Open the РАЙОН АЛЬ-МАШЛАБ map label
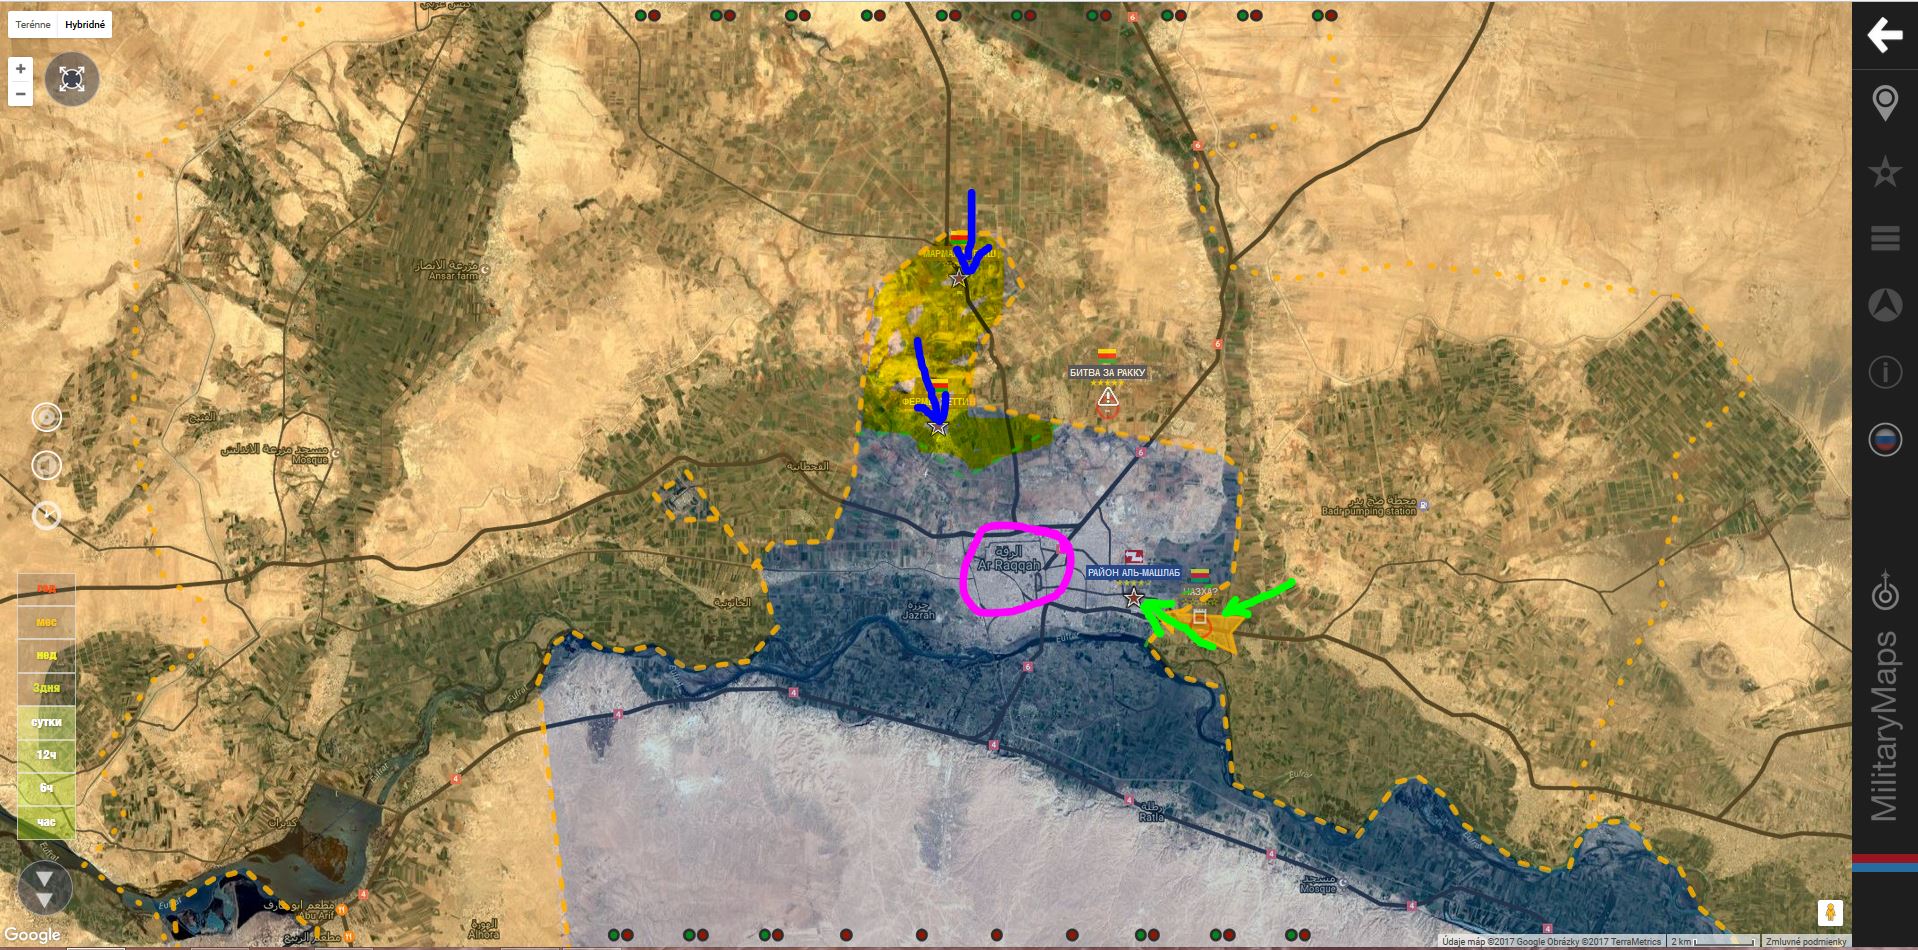1918x950 pixels. [1134, 573]
